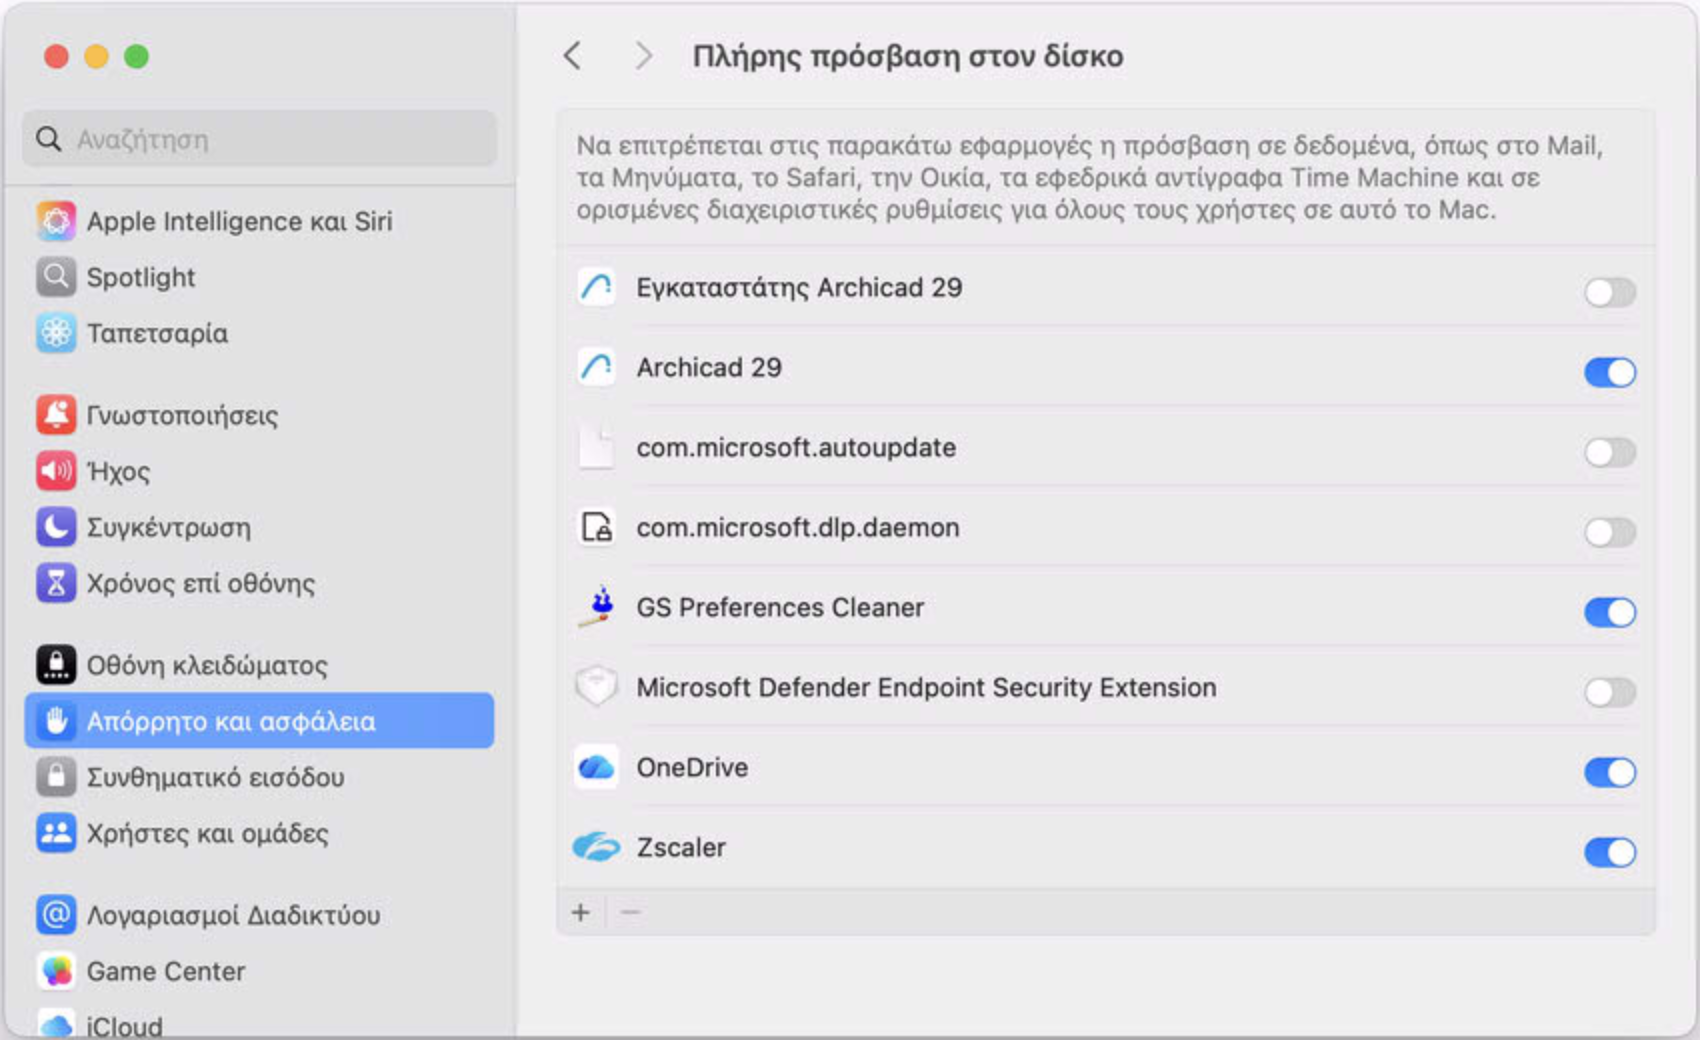Click the Apple Intelligence και Siri icon
This screenshot has height=1040, width=1700.
(56, 221)
